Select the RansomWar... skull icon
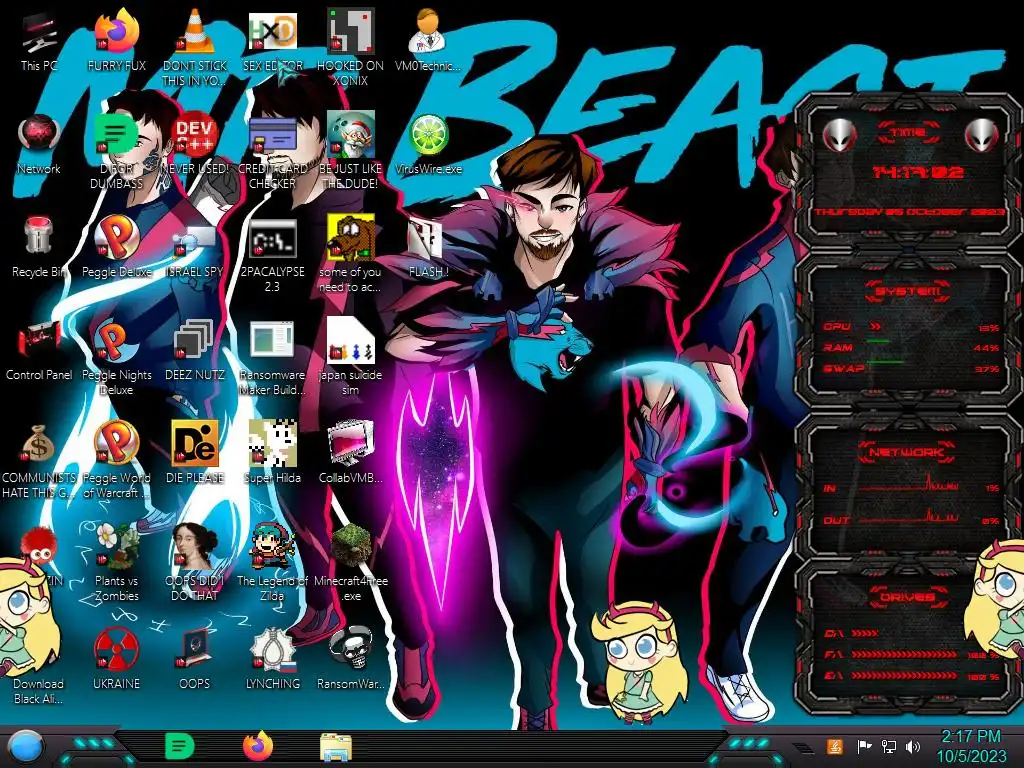Viewport: 1024px width, 768px height. [350, 658]
